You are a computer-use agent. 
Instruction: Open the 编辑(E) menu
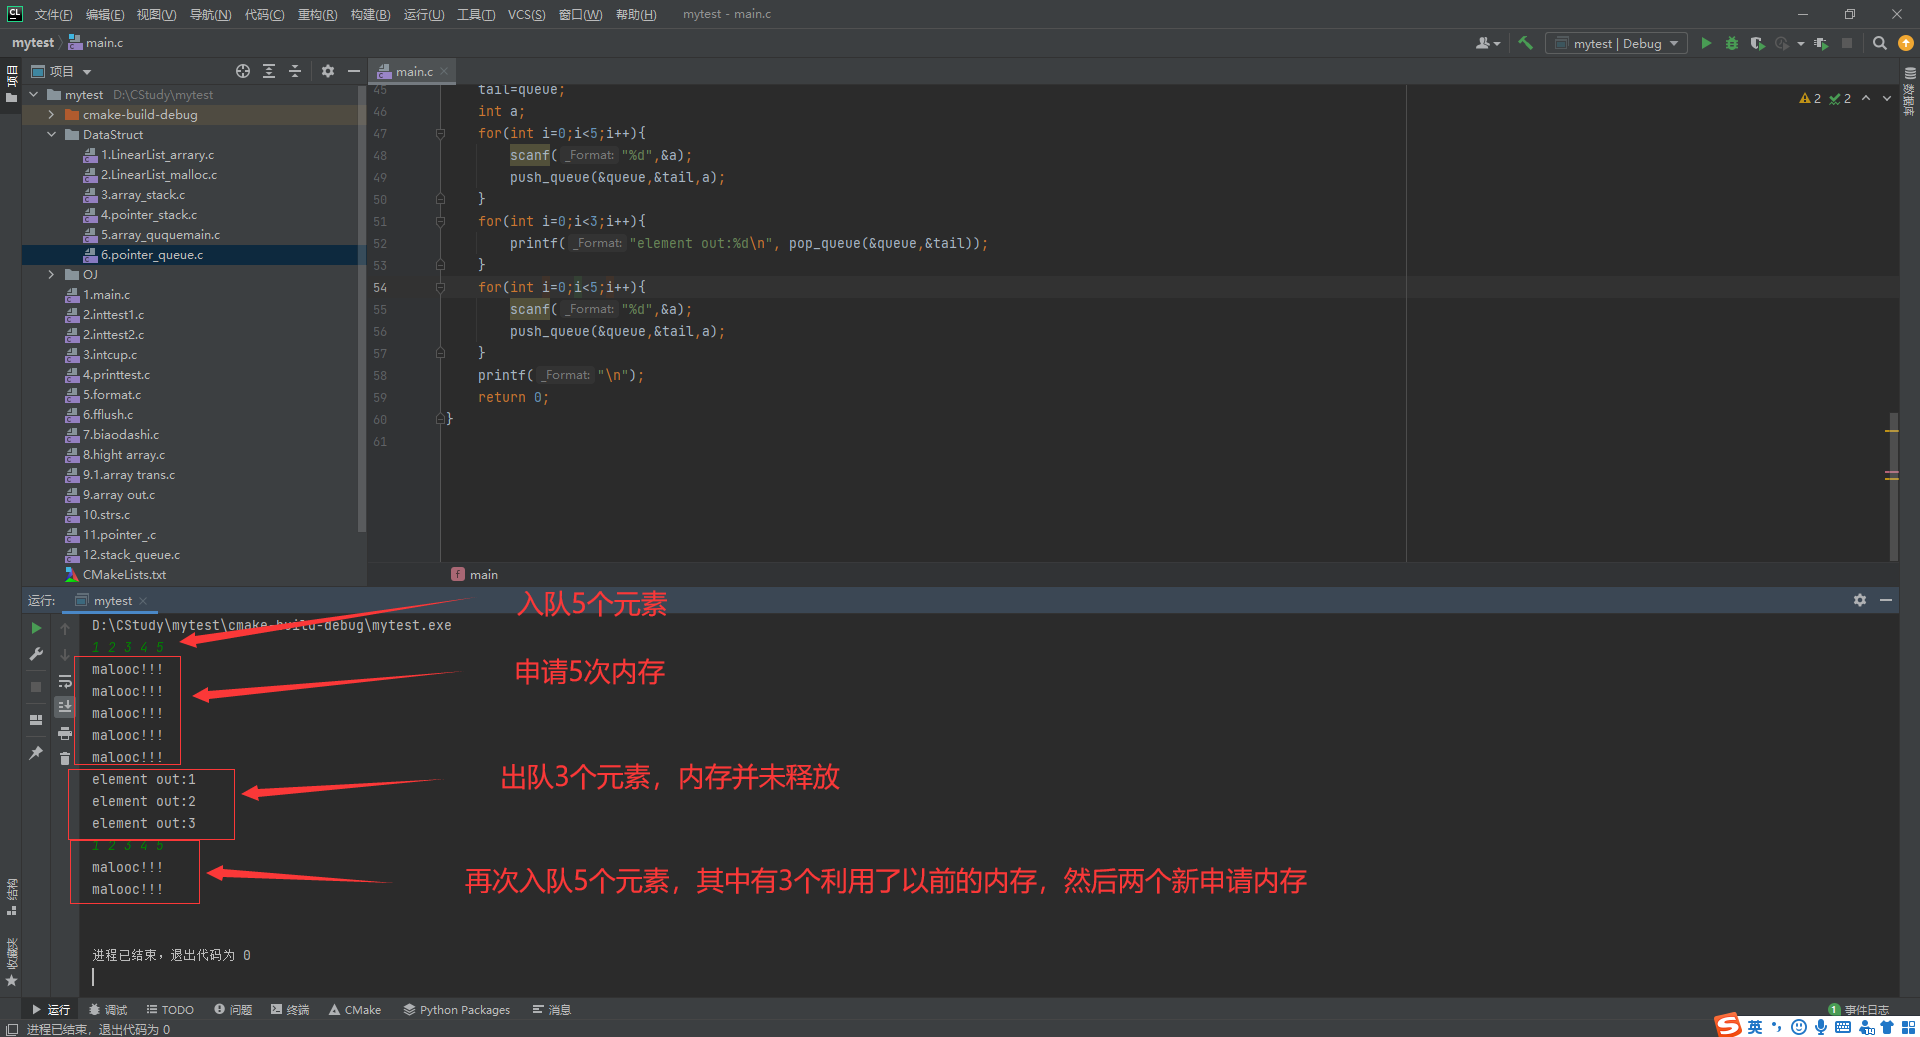pyautogui.click(x=105, y=14)
